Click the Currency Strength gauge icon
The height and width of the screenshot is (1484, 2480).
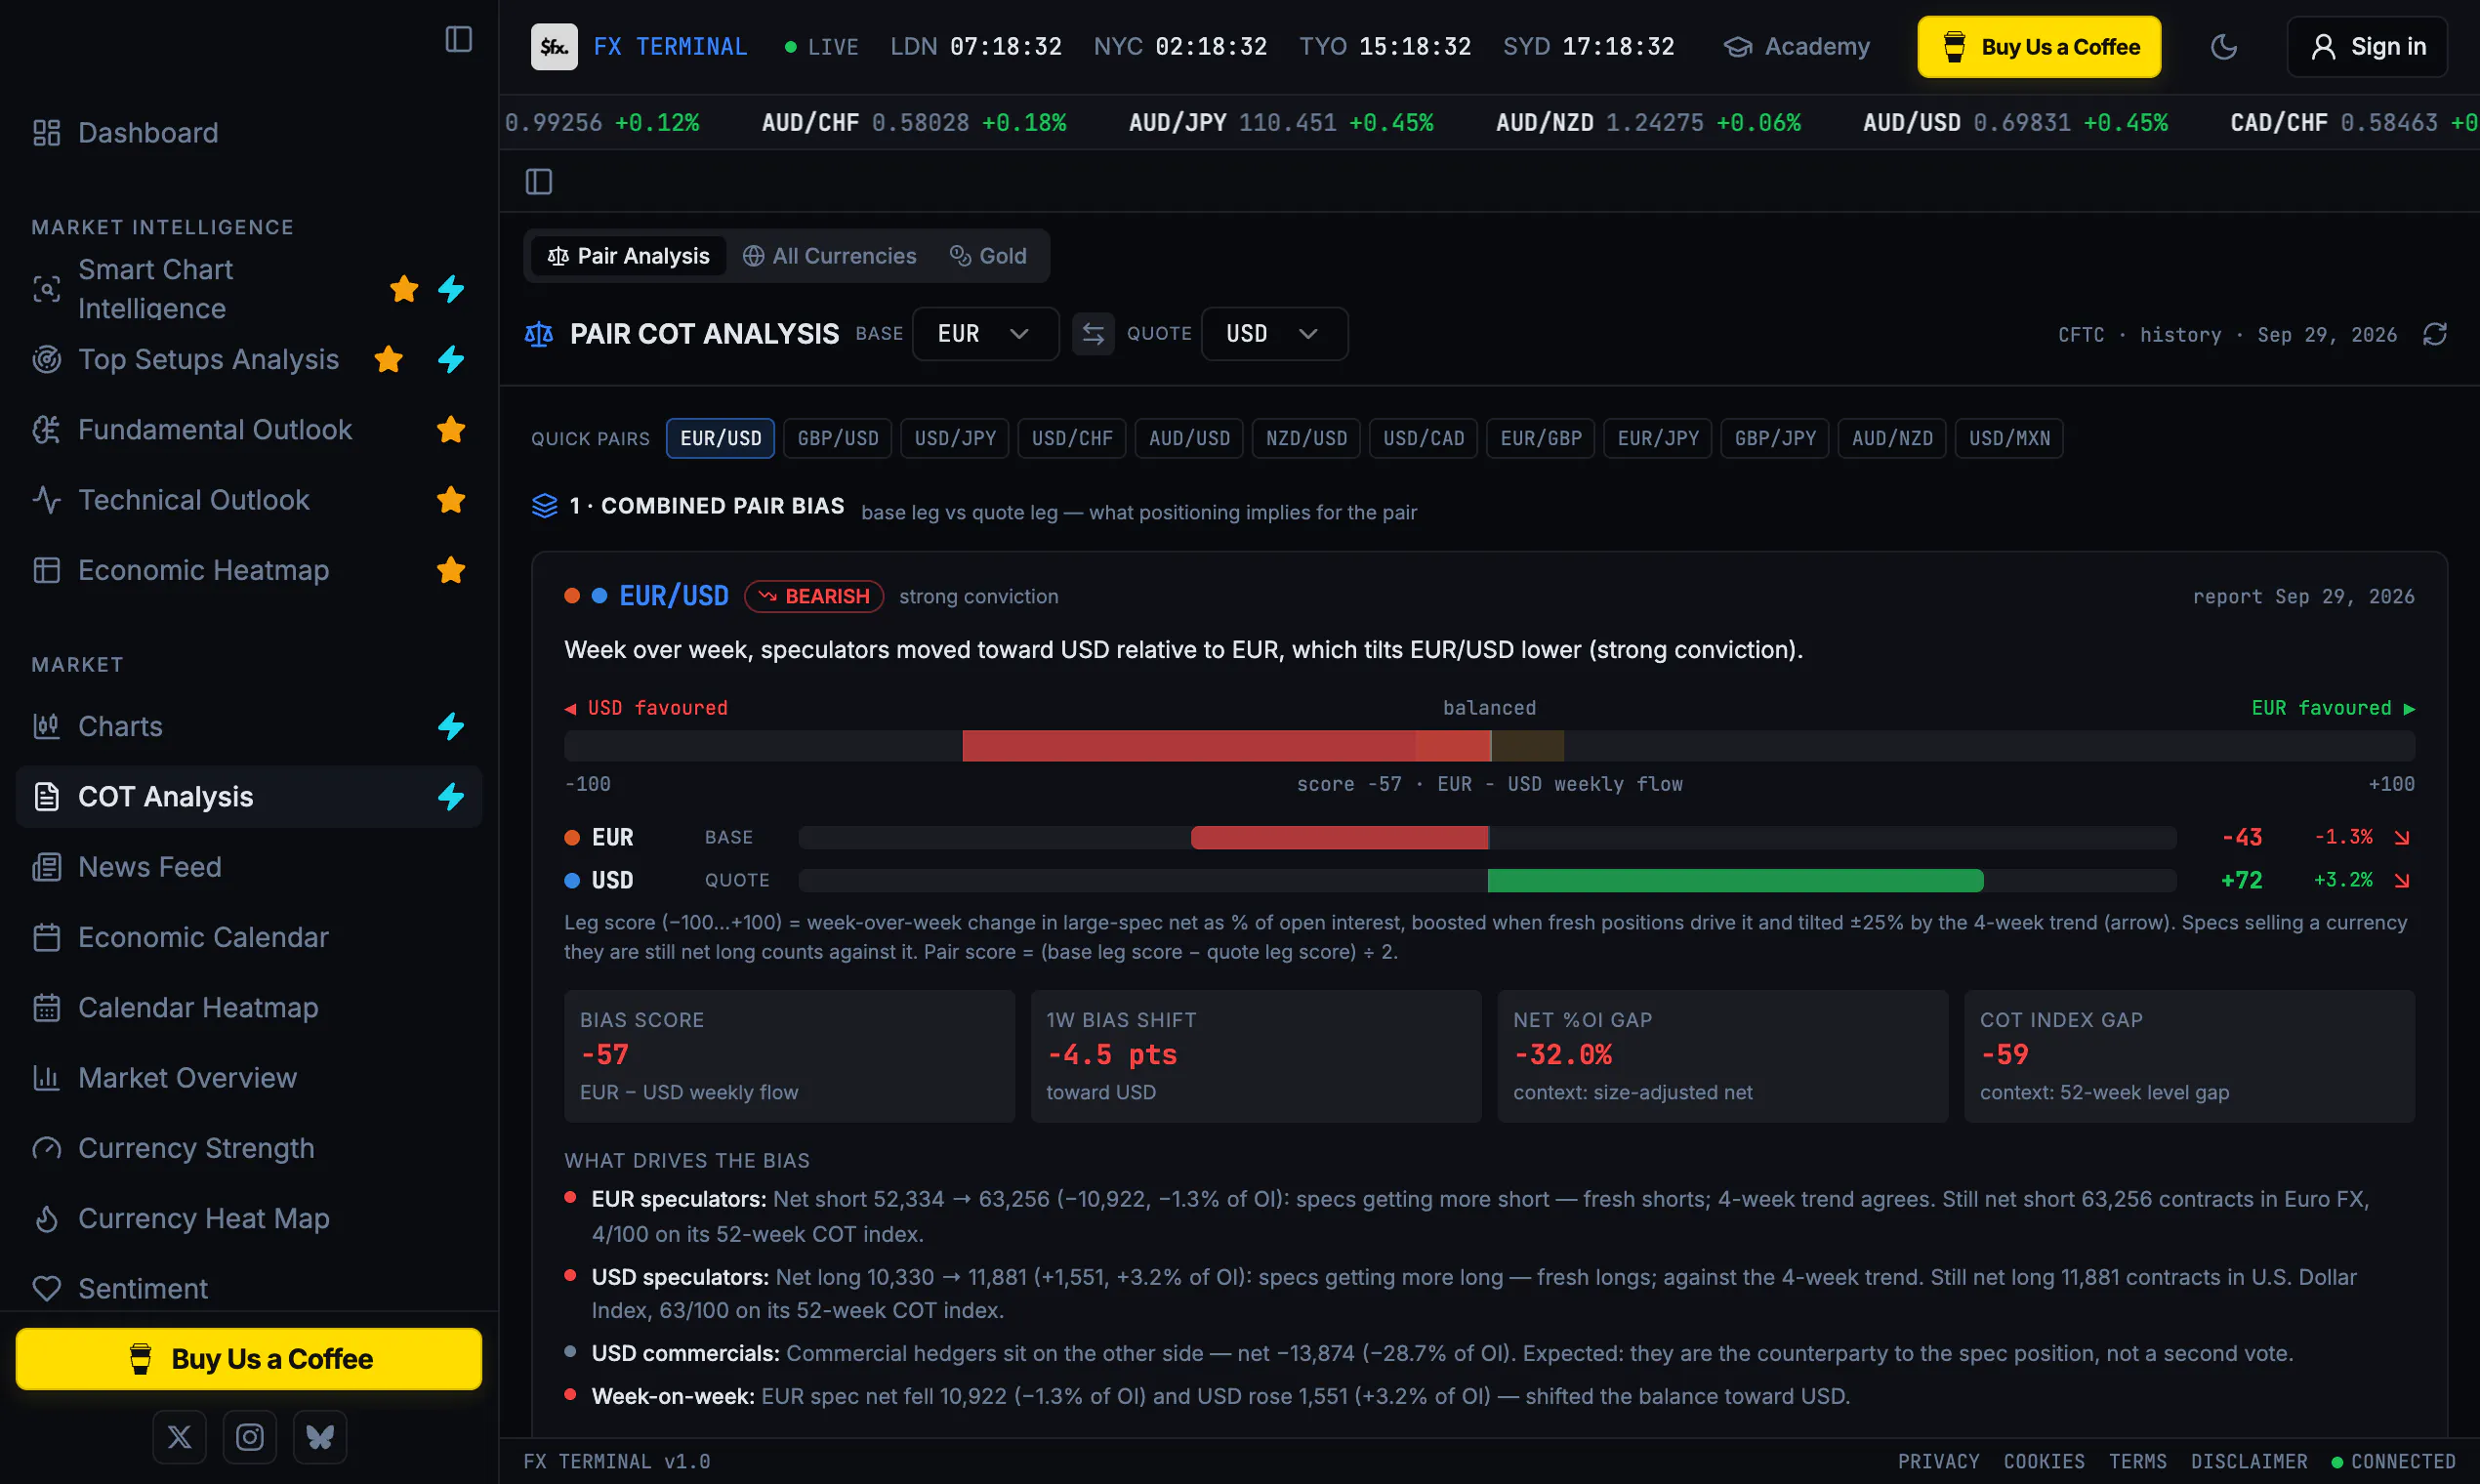(x=46, y=1148)
